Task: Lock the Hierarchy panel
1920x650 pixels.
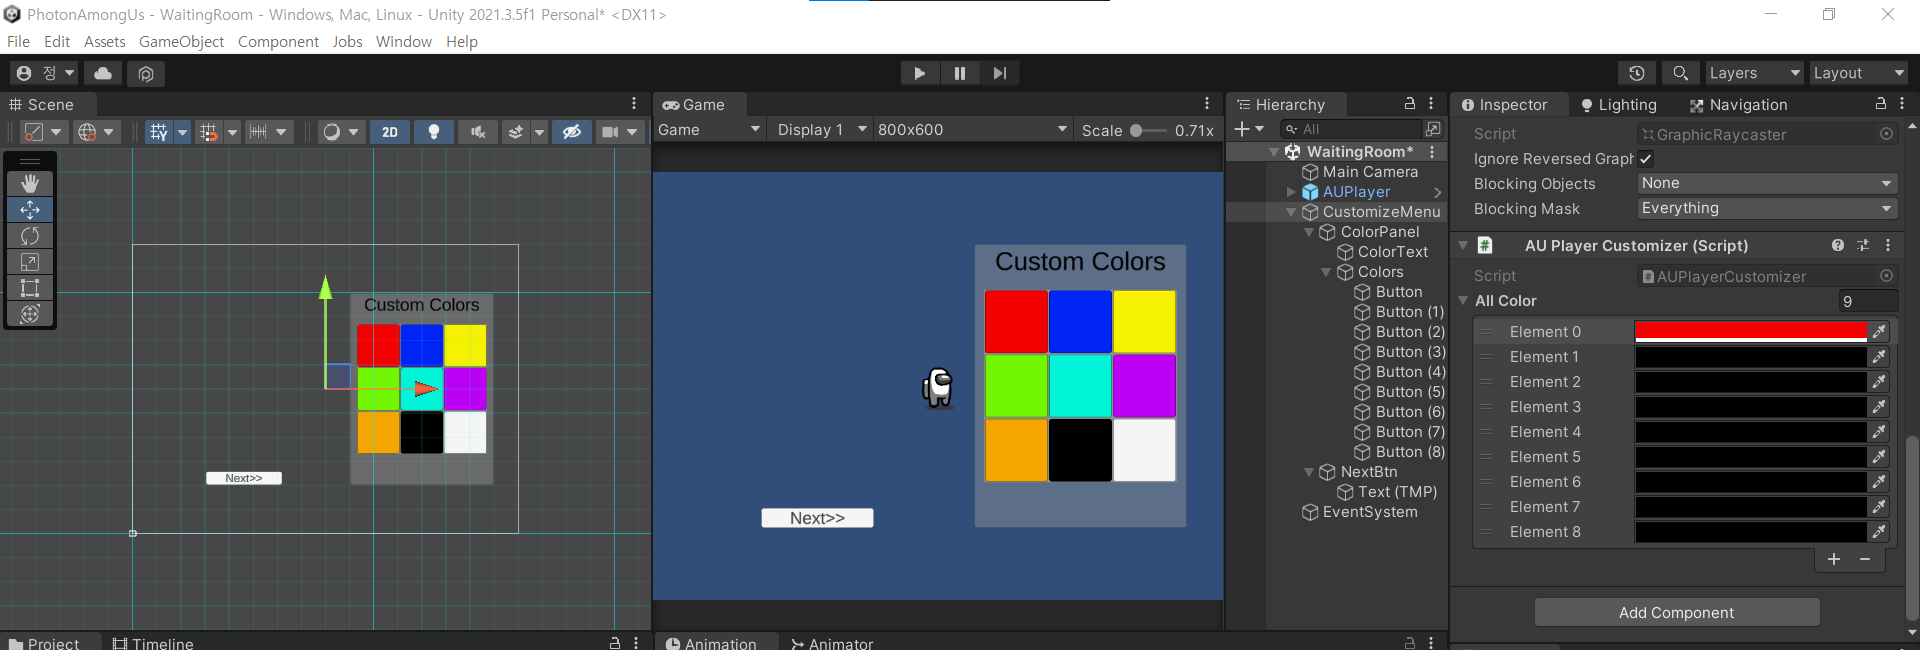Action: coord(1409,104)
